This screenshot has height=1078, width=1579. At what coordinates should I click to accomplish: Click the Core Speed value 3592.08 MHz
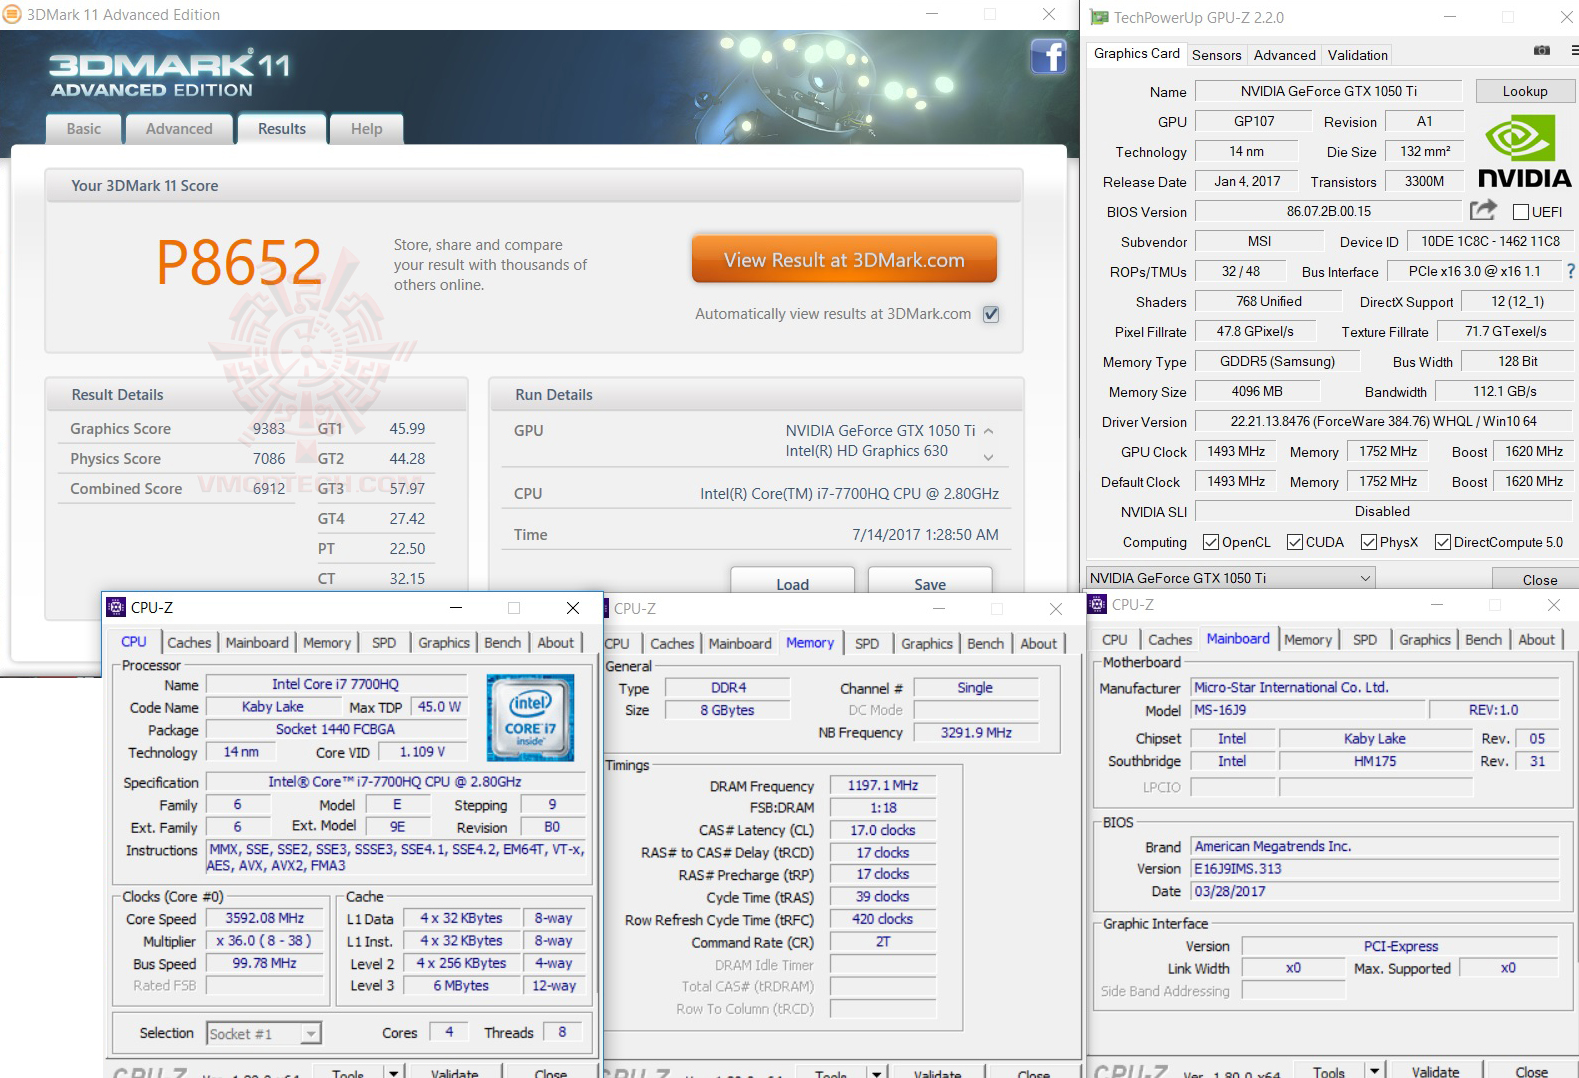265,918
